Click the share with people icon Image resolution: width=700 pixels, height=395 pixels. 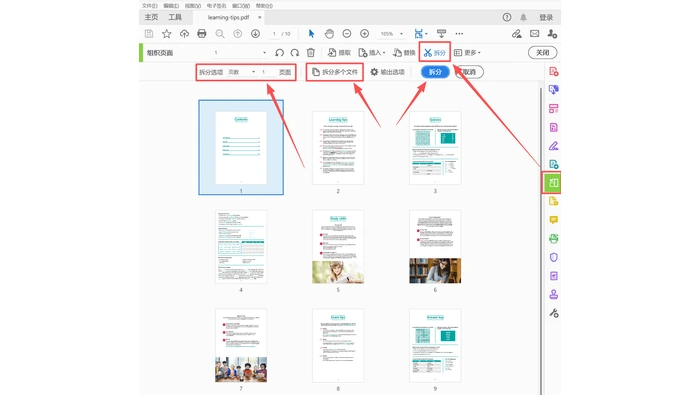(x=552, y=33)
